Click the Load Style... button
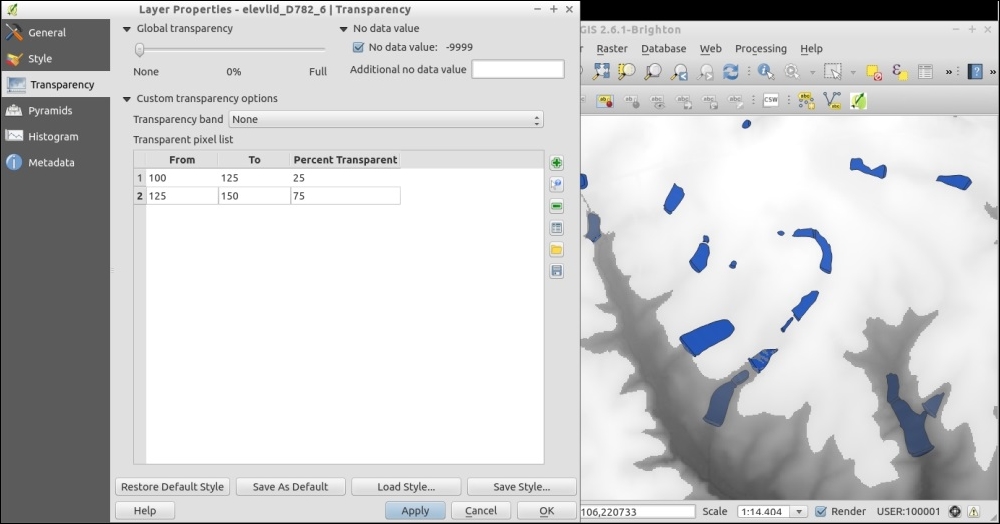 [406, 487]
